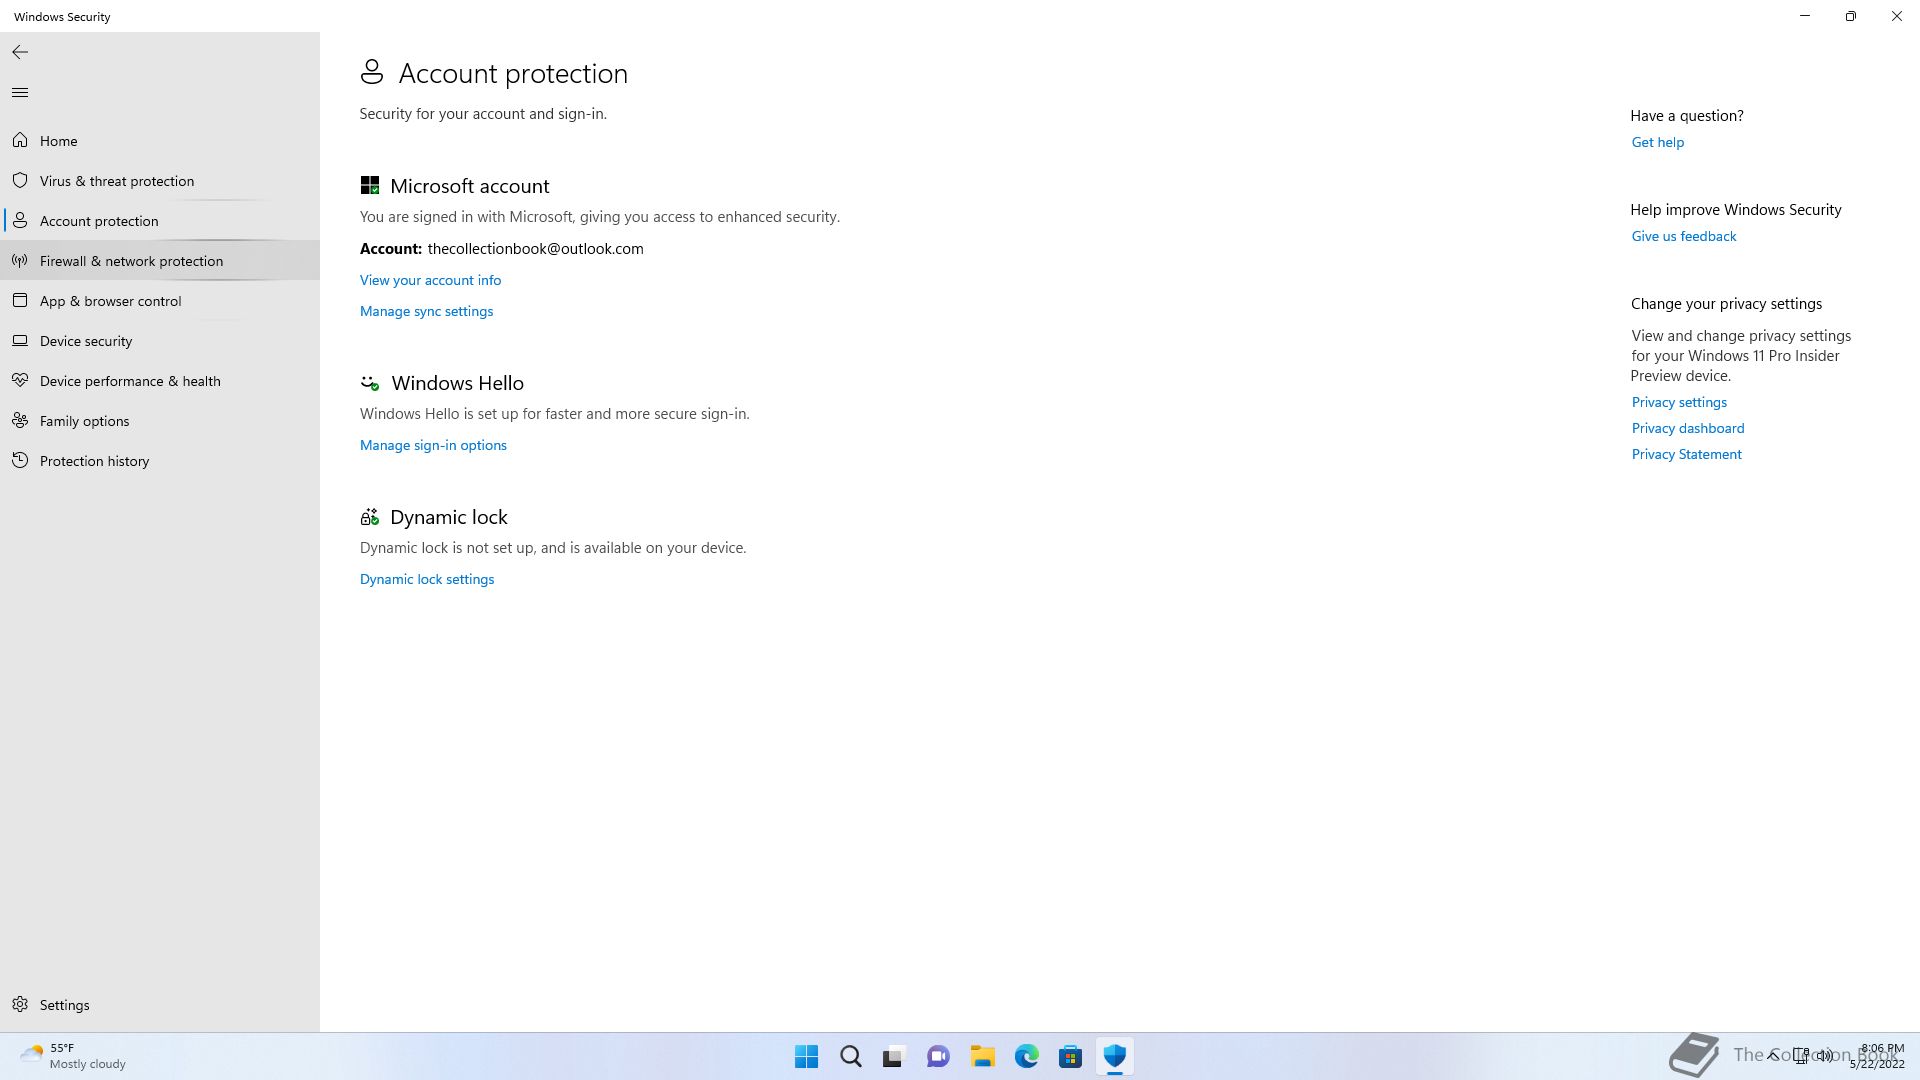Click the Get help link
The height and width of the screenshot is (1080, 1920).
1657,142
